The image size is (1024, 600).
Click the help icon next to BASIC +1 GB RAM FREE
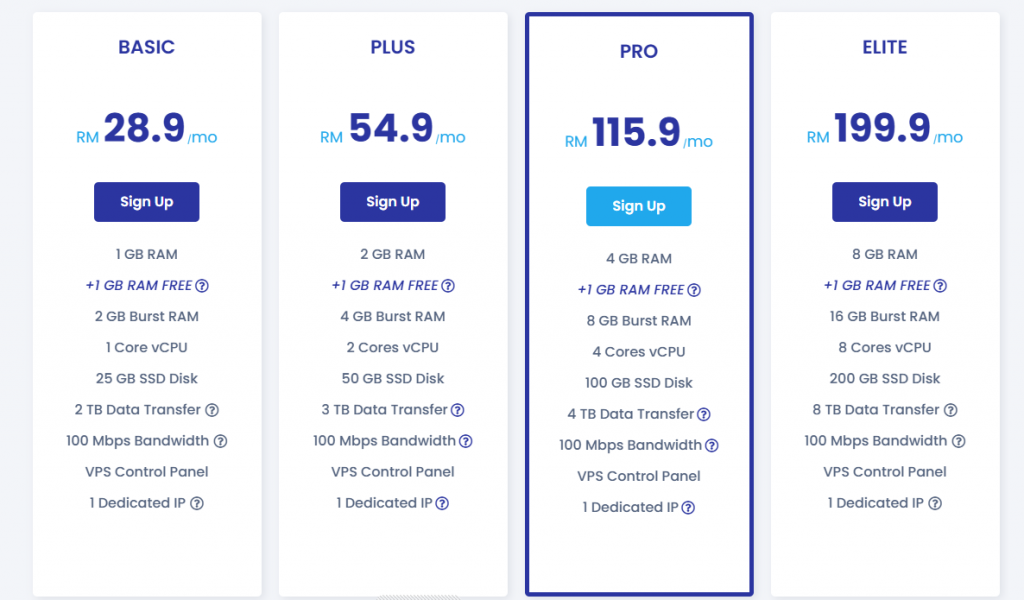pyautogui.click(x=202, y=285)
